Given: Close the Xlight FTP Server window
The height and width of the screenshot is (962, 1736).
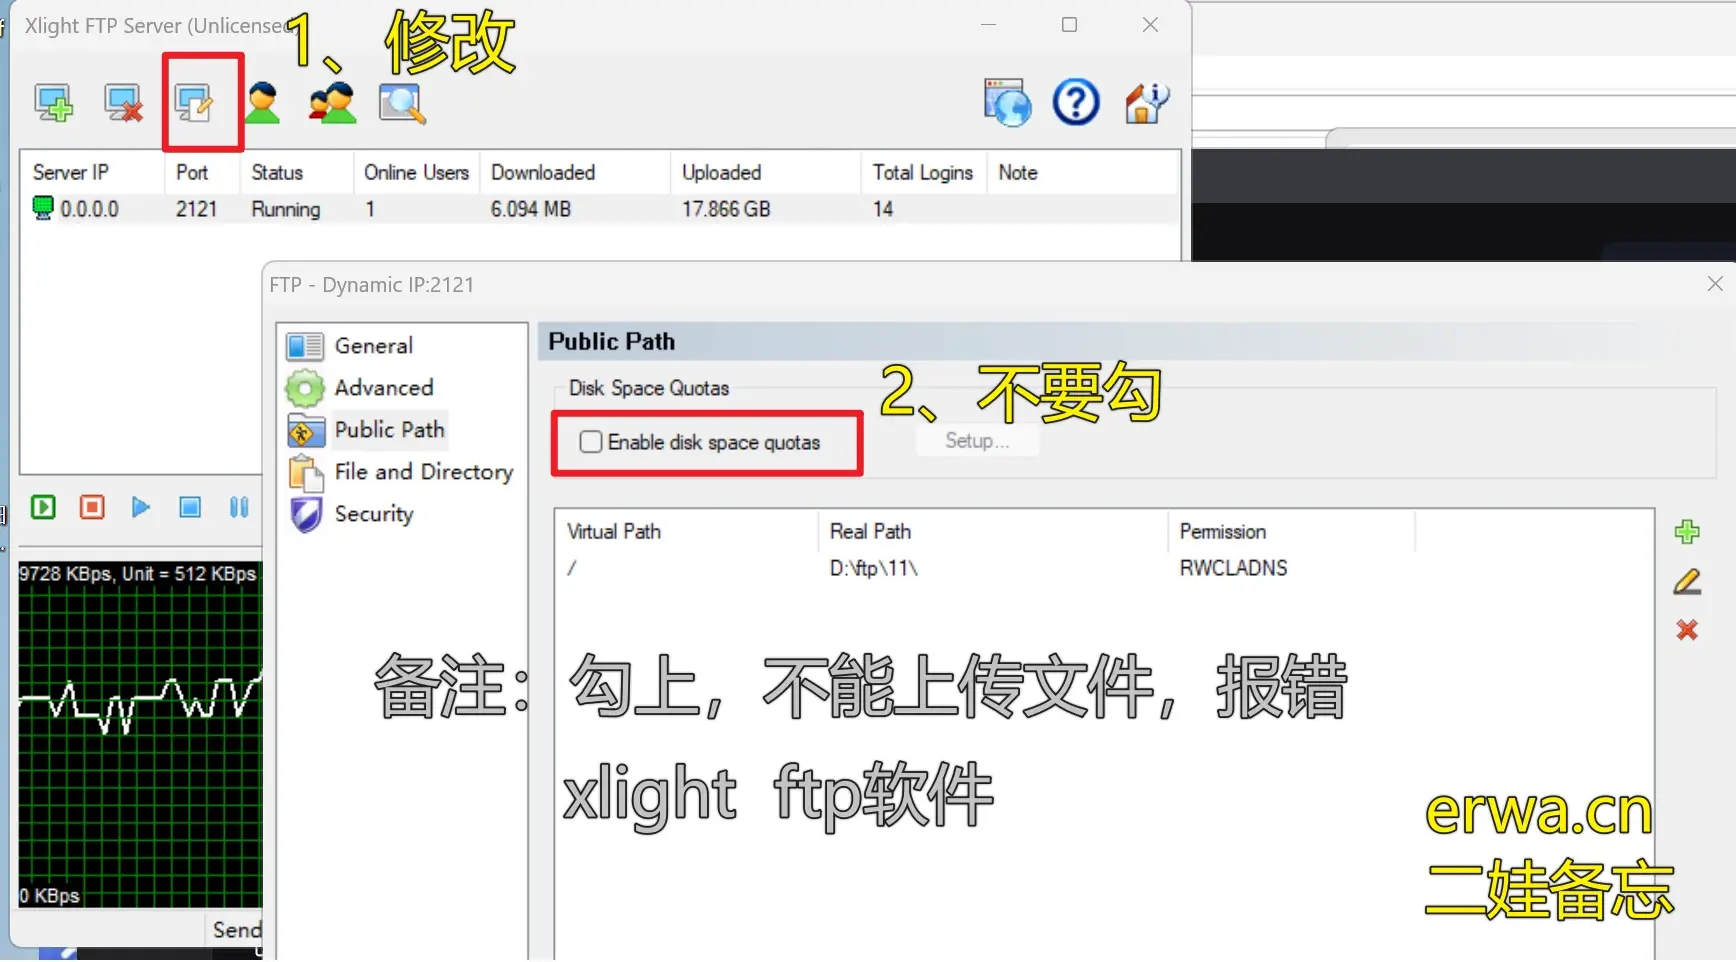Looking at the screenshot, I should coord(1150,25).
